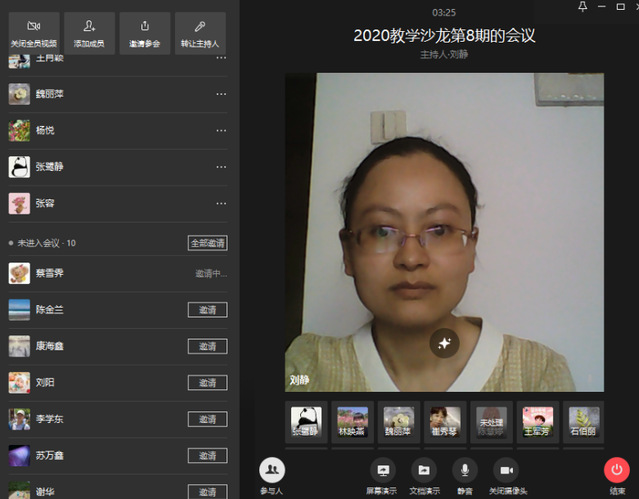Image resolution: width=639 pixels, height=499 pixels.
Task: Open more options for 魏丽萍
Action: tap(221, 94)
